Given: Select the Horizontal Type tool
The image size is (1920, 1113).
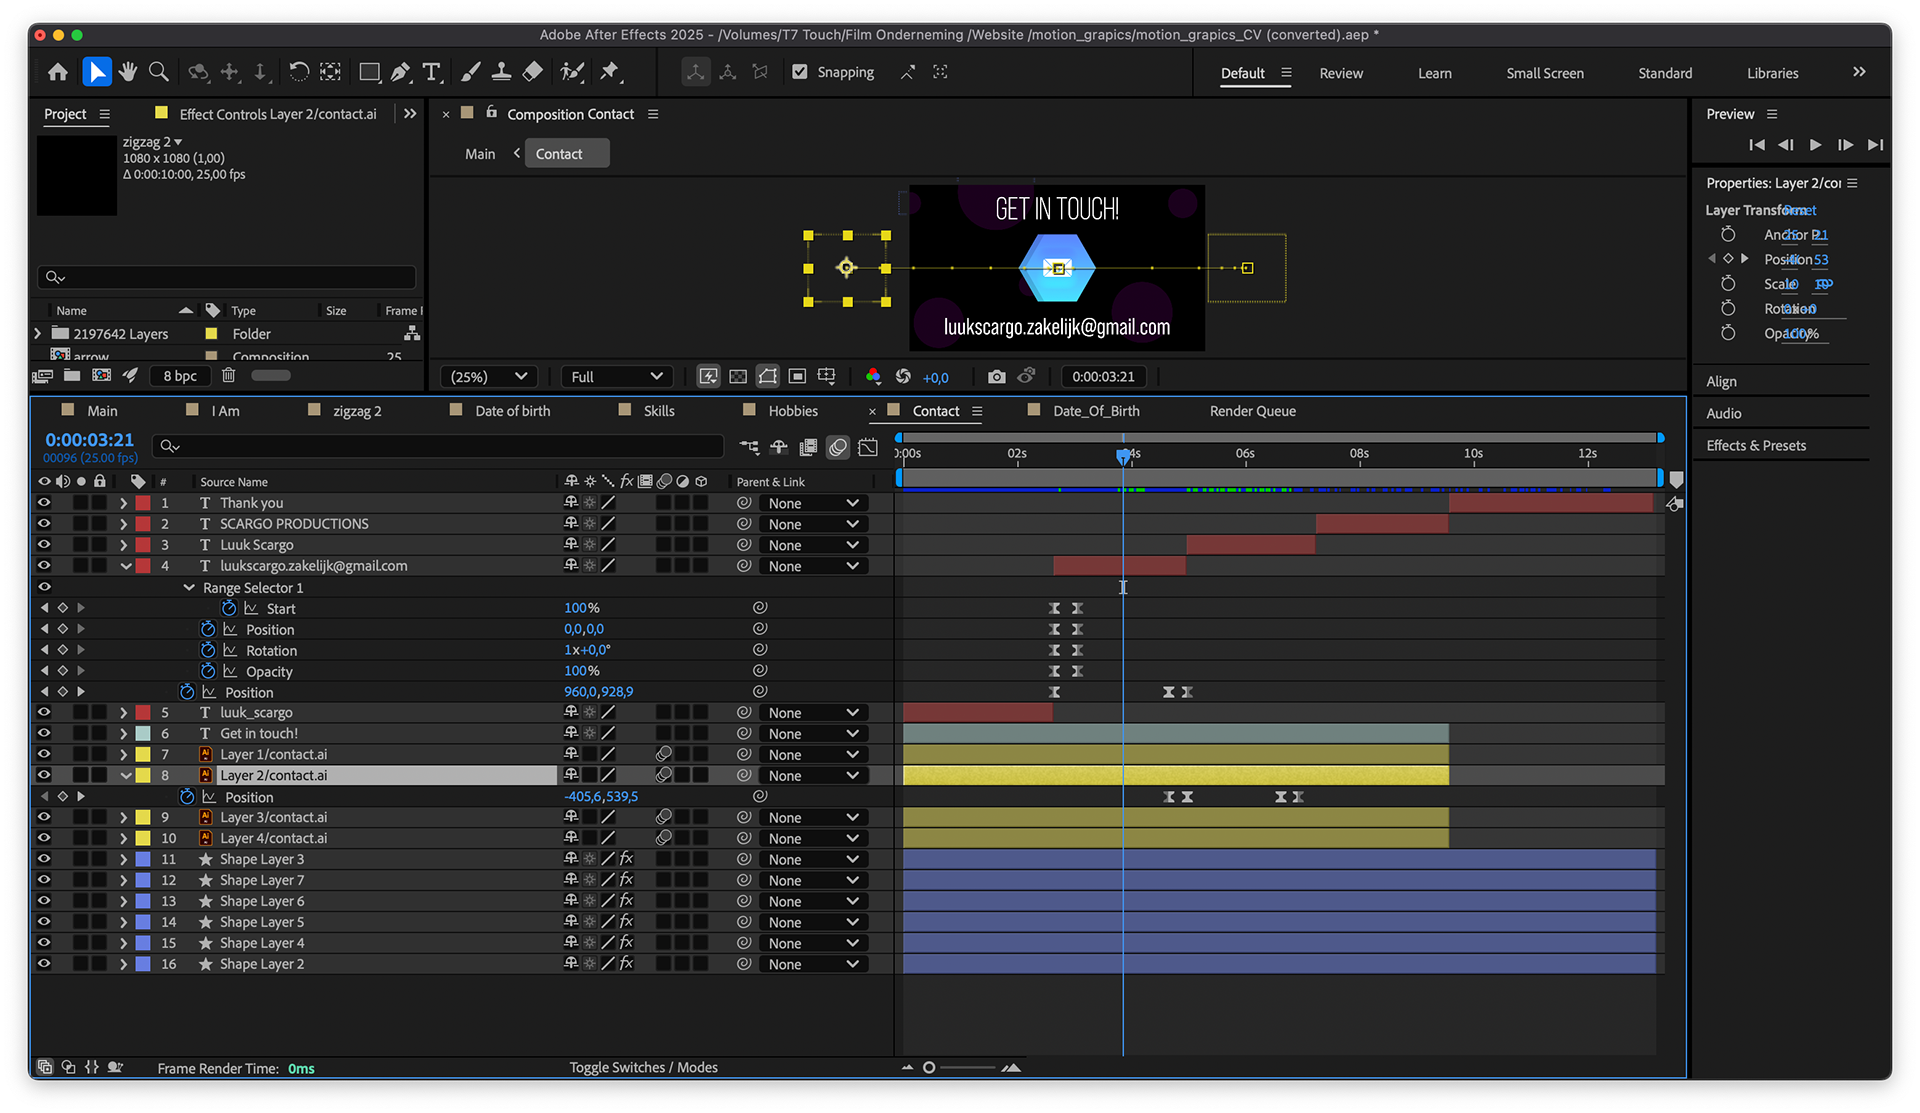Looking at the screenshot, I should (x=431, y=72).
